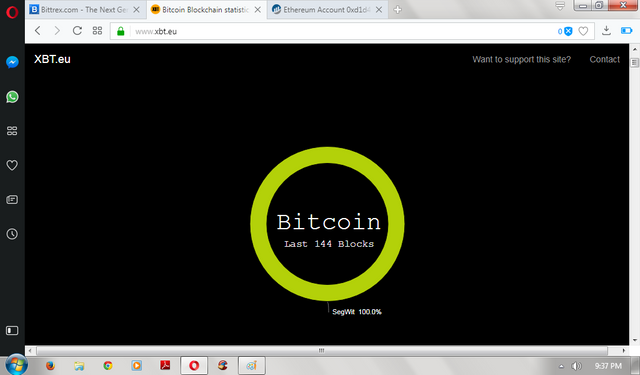Select the Opera taskbar button
Viewport: 640px width, 375px height.
194,365
